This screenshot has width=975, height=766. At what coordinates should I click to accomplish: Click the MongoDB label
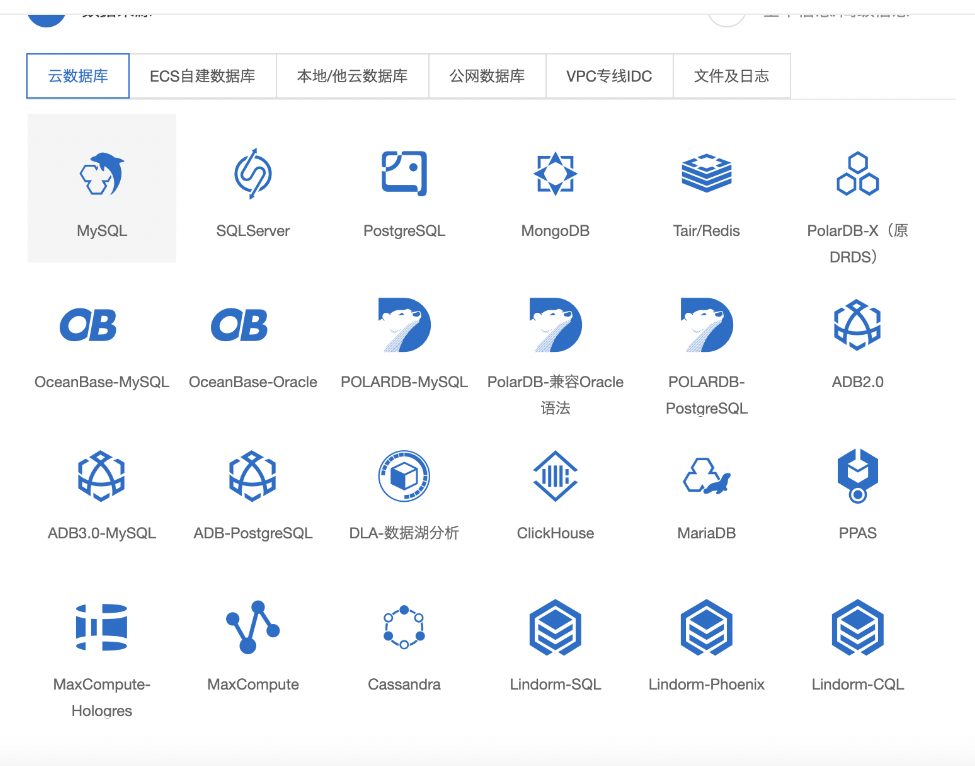pyautogui.click(x=555, y=231)
